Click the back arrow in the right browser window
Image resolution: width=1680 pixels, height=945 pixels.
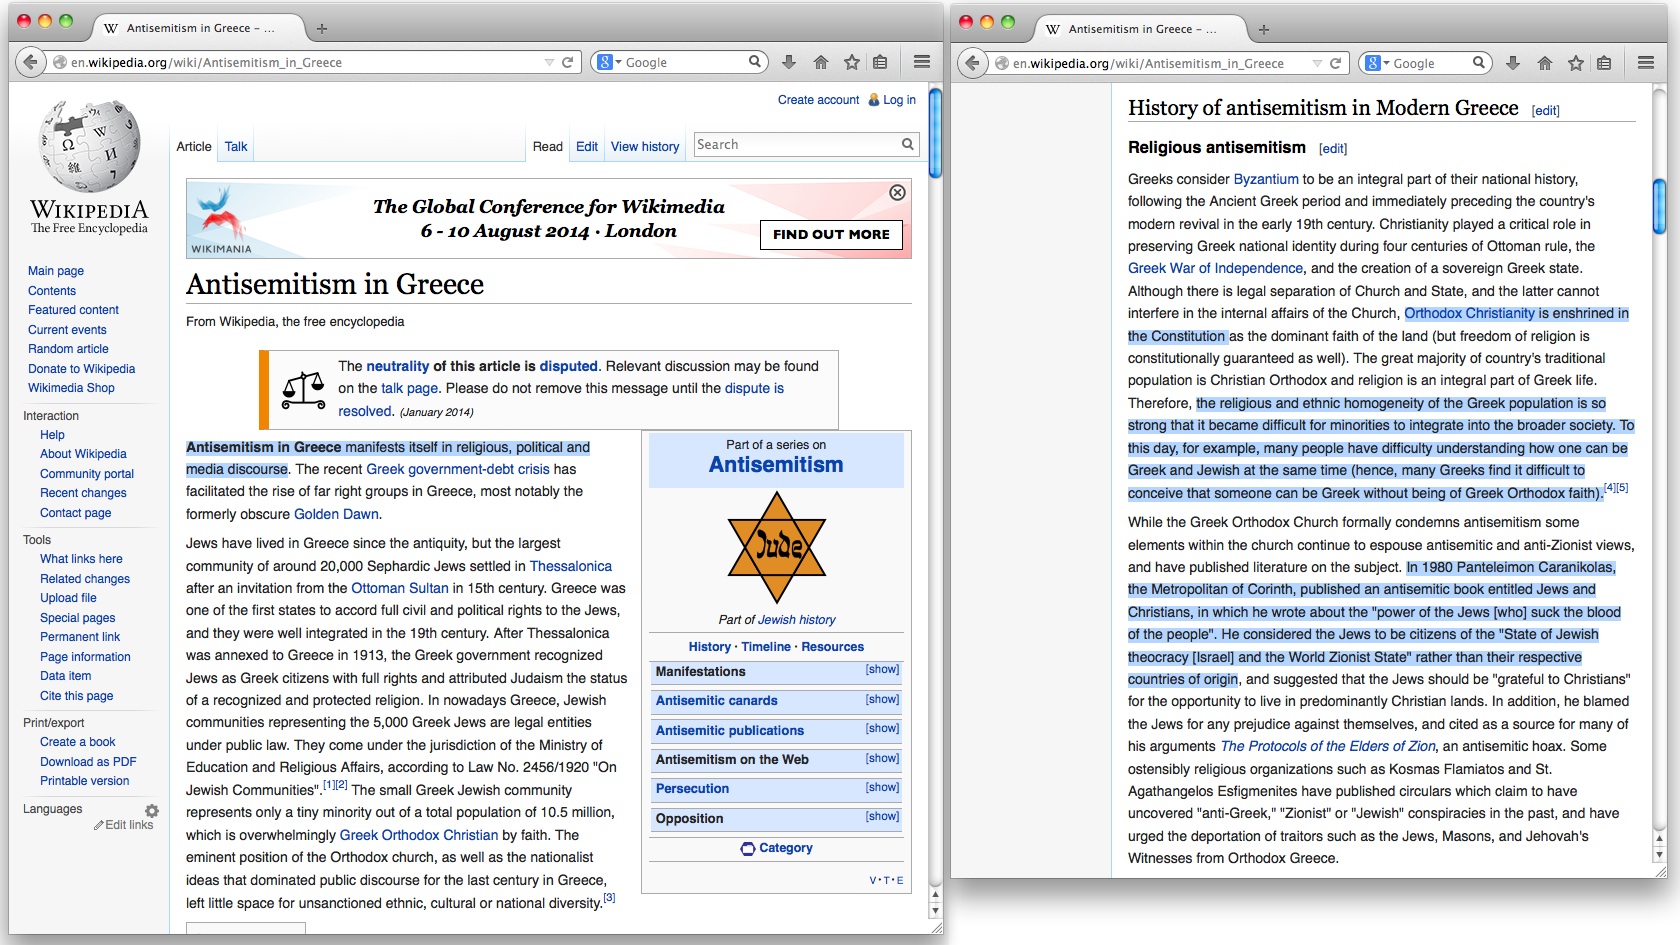coord(973,63)
